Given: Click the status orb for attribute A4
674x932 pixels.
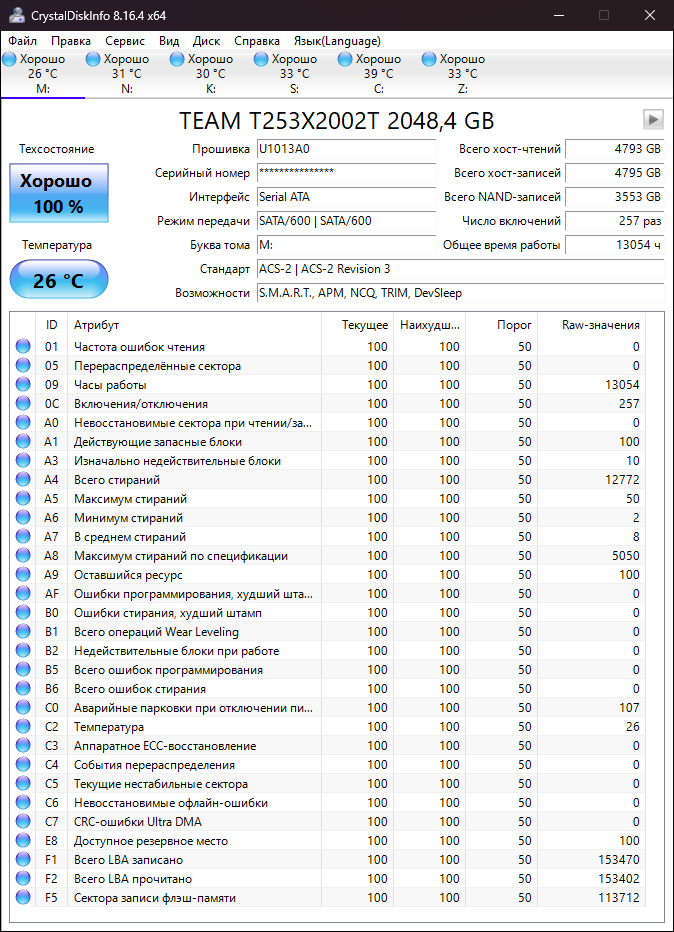Looking at the screenshot, I should click(23, 479).
